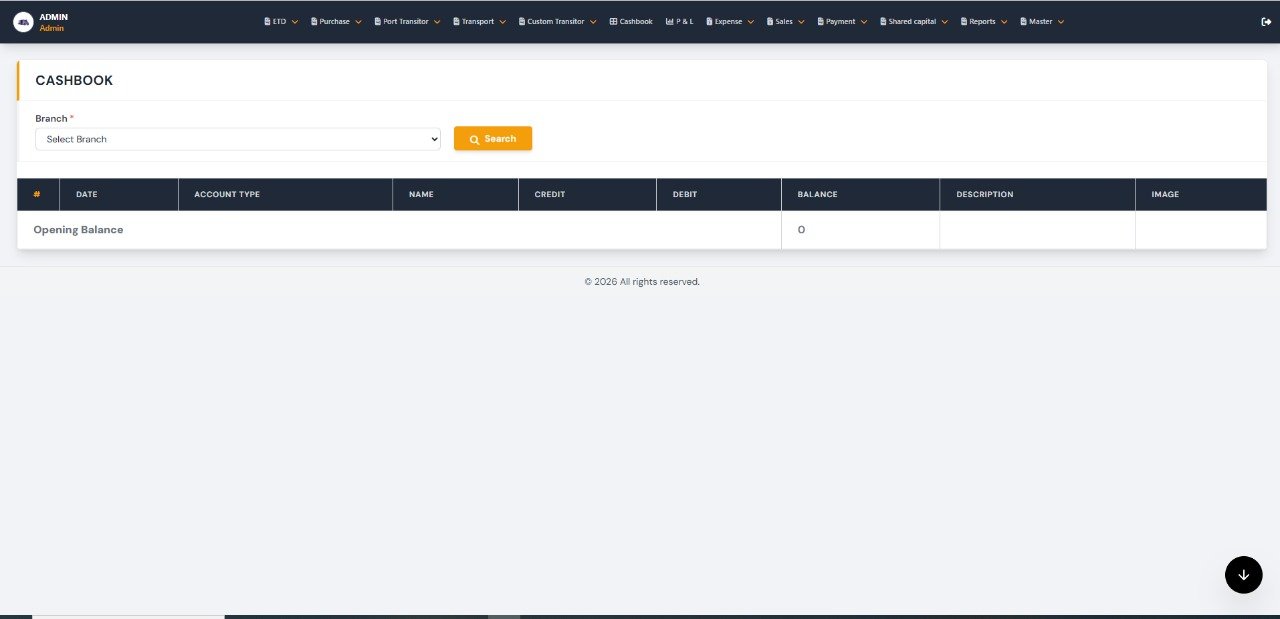Select Cashbook from the navigation bar
This screenshot has width=1280, height=619.
pos(630,21)
